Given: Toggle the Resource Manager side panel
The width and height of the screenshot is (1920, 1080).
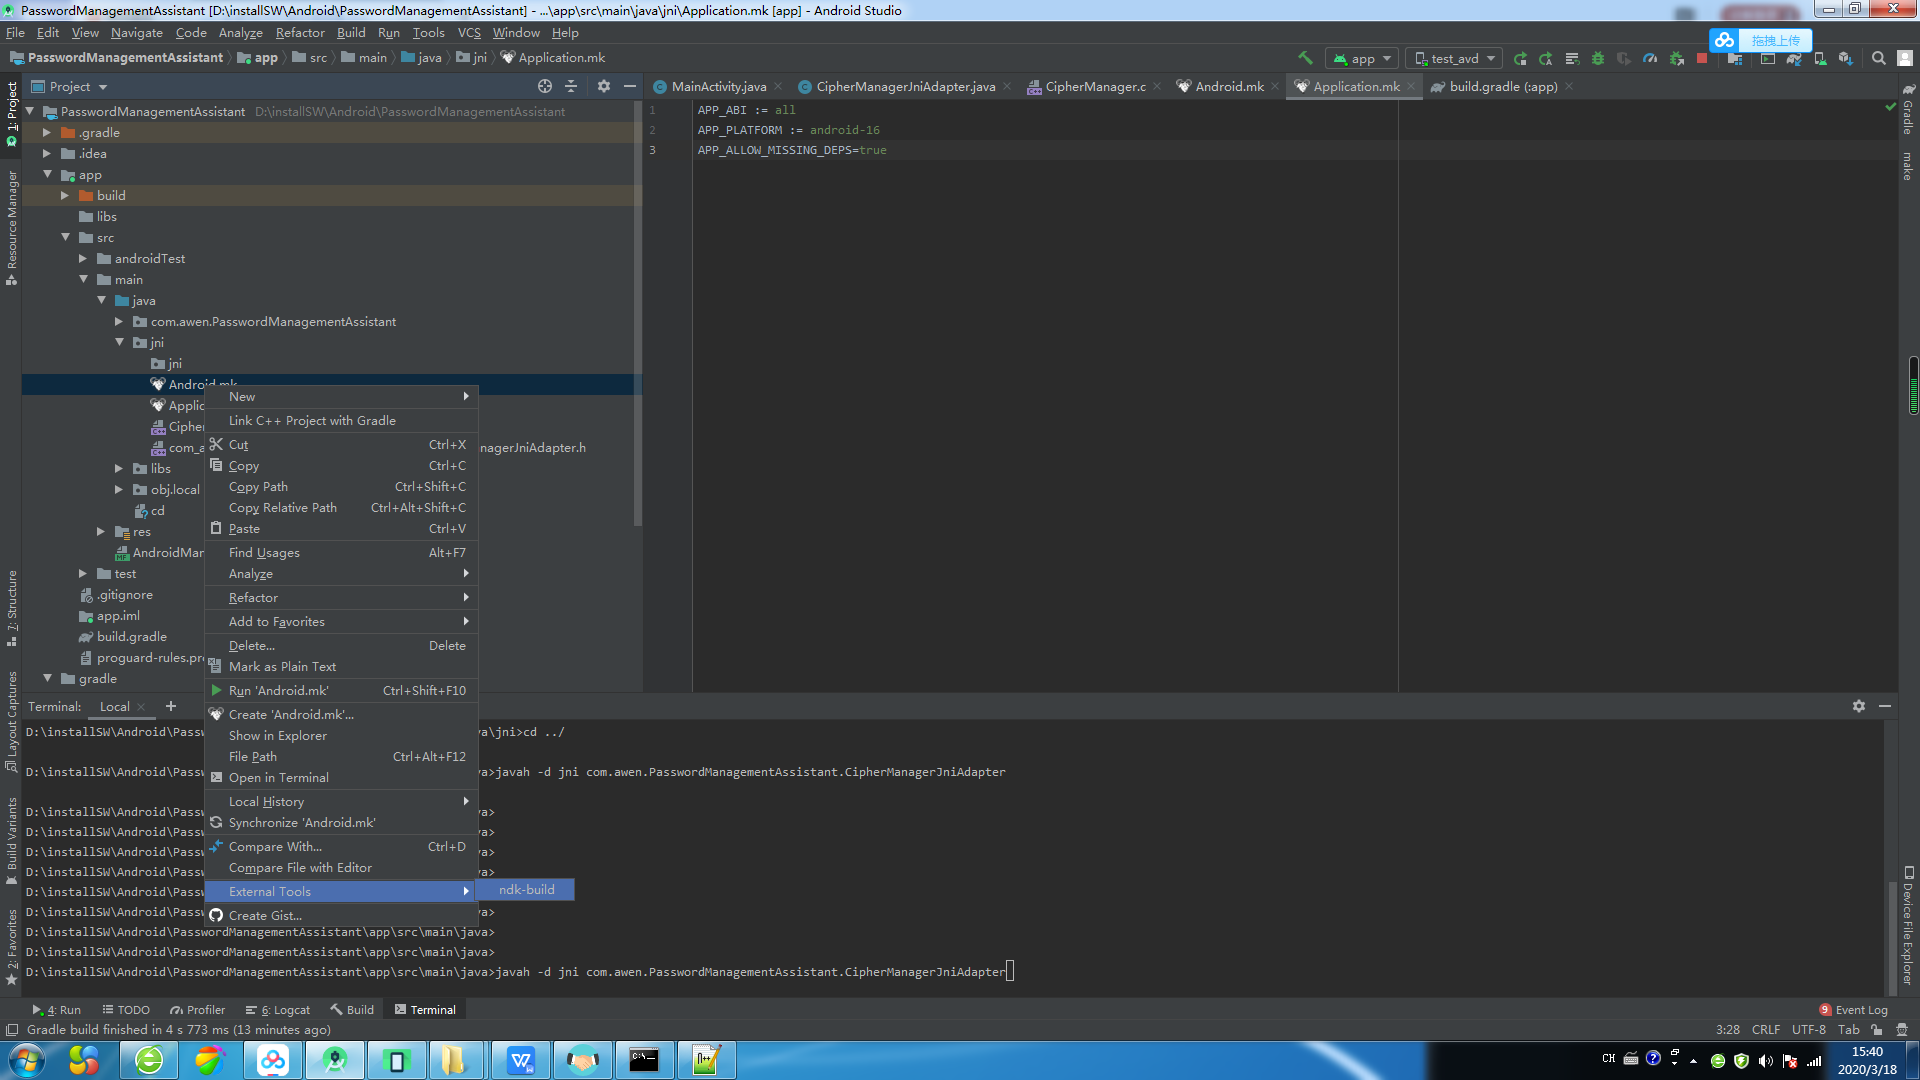Looking at the screenshot, I should coord(12,227).
